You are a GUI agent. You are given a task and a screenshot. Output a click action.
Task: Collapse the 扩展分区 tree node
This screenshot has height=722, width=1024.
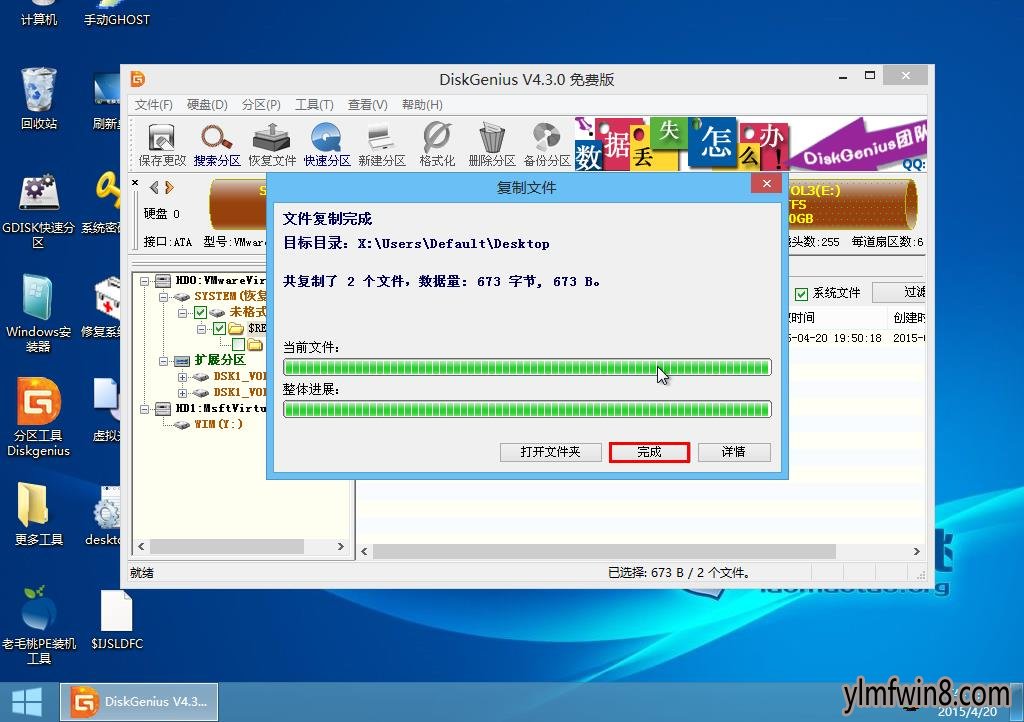(162, 361)
